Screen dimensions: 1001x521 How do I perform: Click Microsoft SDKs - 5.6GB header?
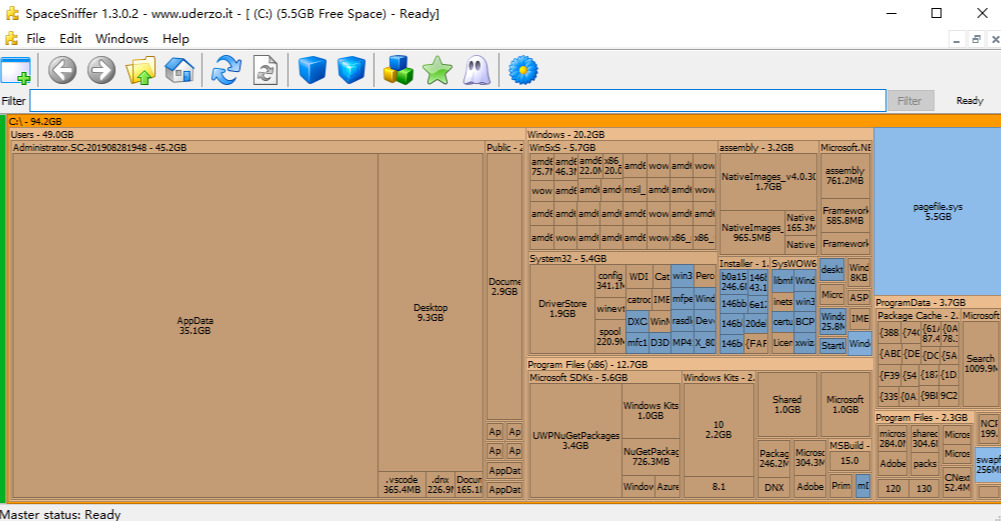[604, 377]
